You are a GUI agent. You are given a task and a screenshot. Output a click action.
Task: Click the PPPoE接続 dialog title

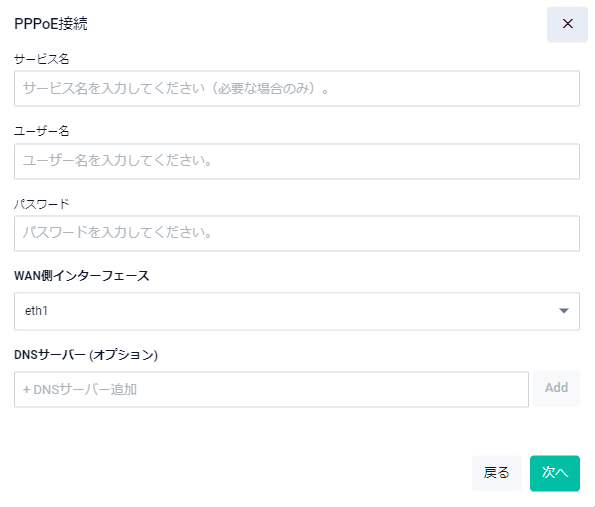(51, 24)
